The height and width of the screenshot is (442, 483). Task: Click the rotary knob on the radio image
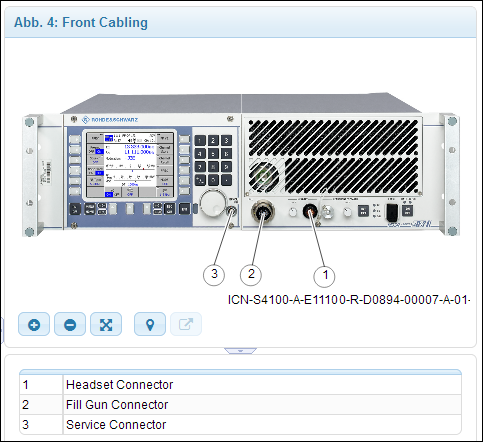213,203
